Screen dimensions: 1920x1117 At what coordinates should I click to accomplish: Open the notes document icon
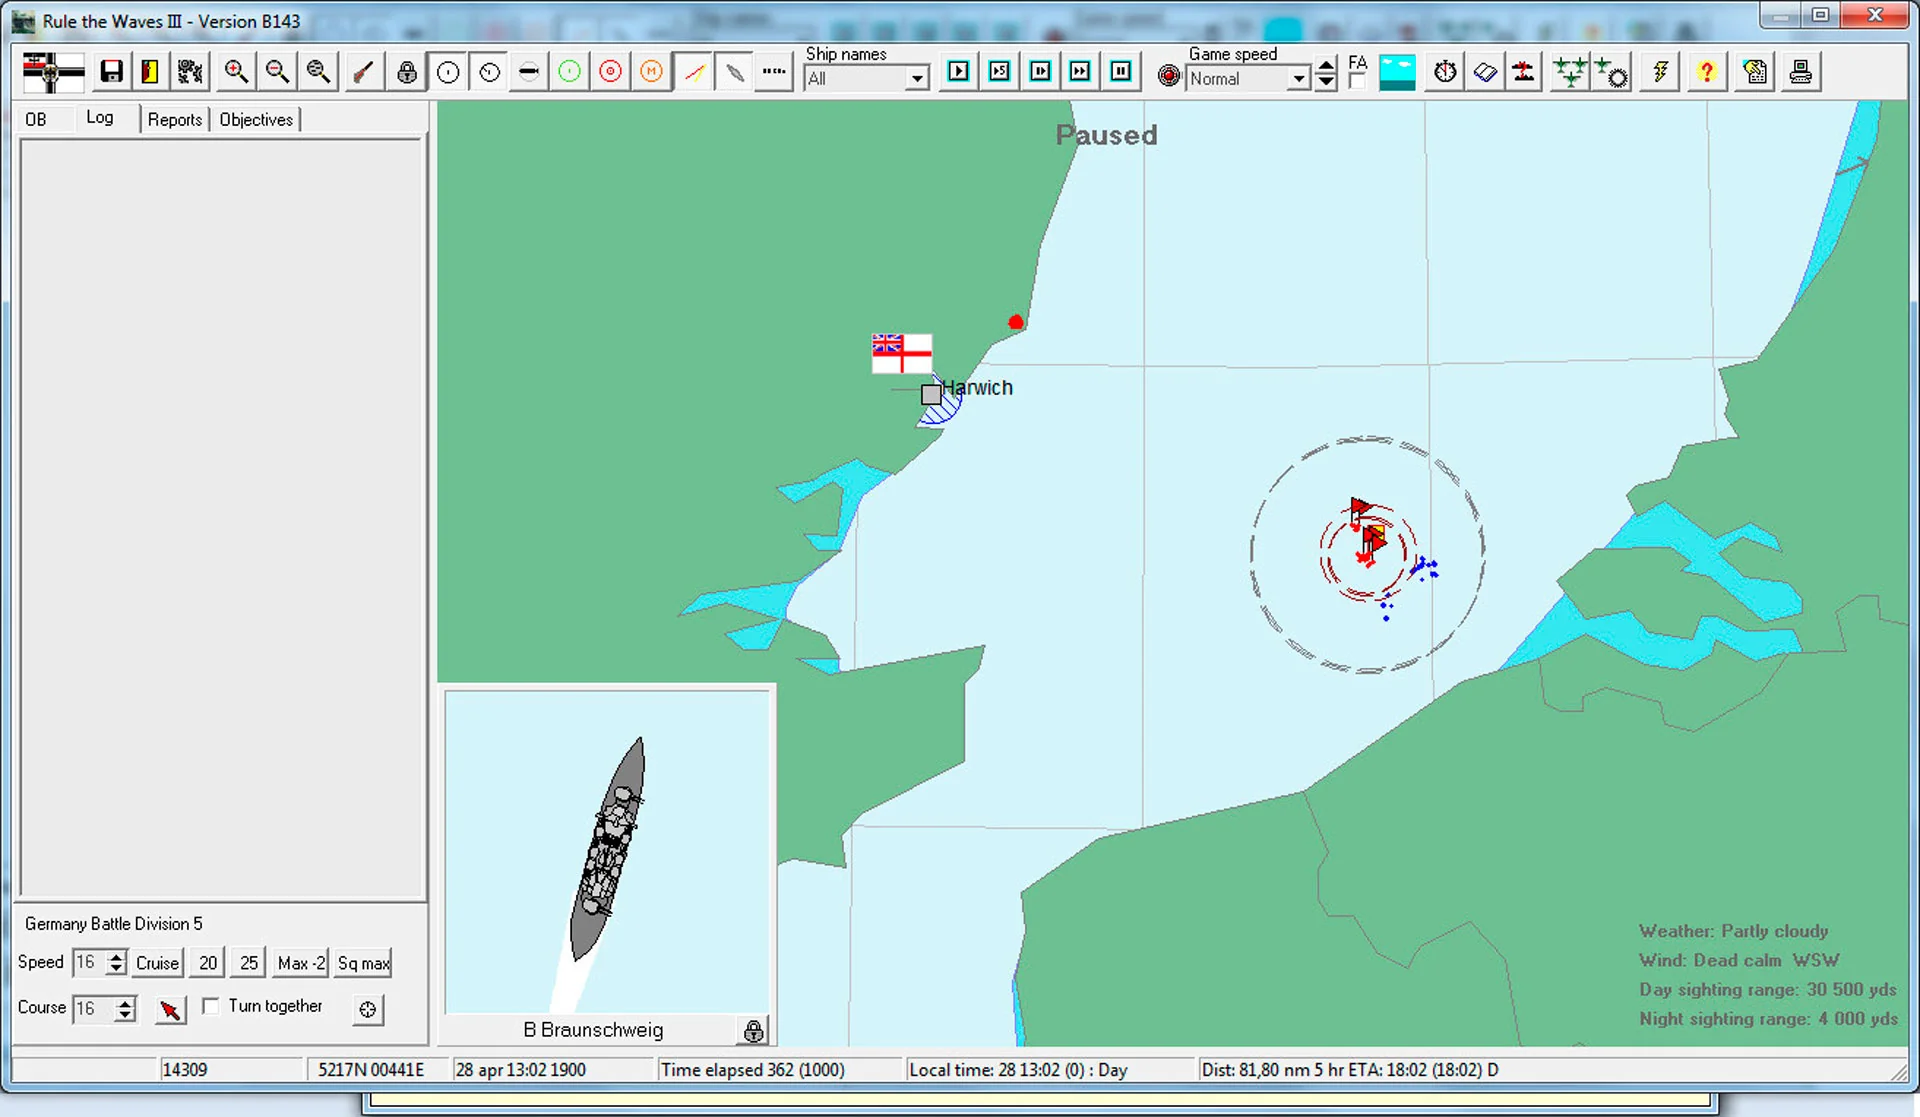pos(1755,72)
